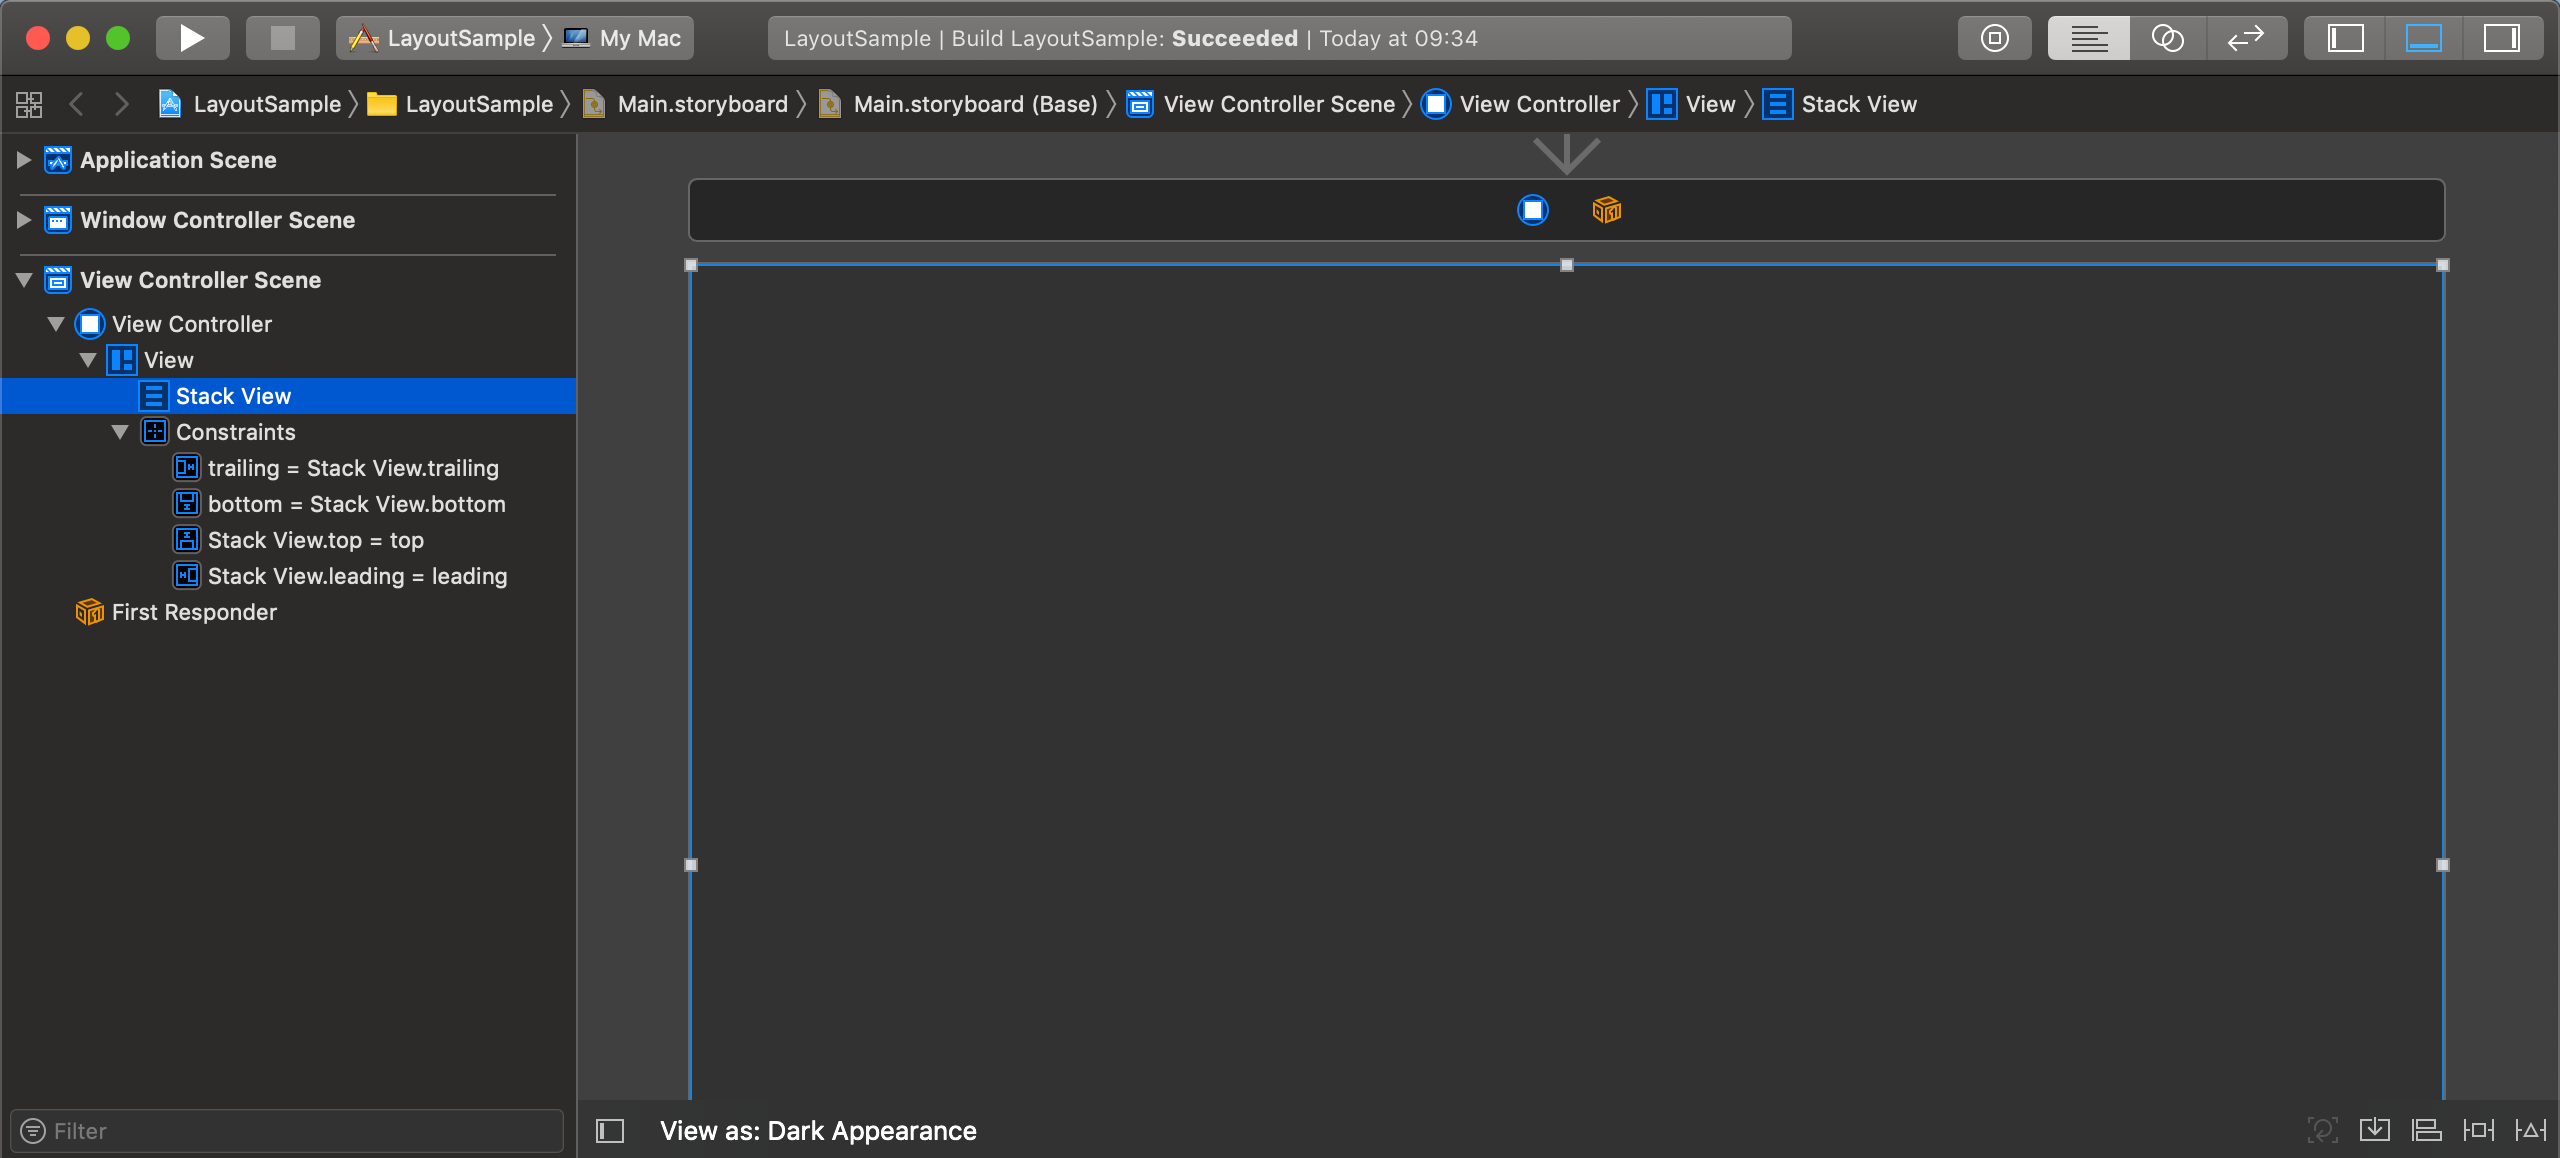
Task: Hide the Debug area
Action: tap(2423, 37)
